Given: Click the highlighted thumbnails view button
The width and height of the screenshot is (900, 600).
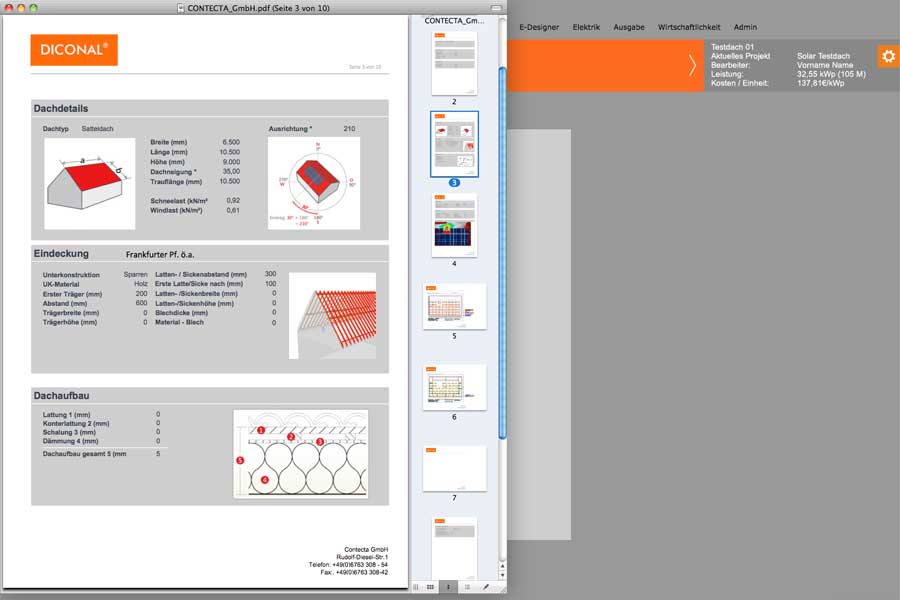Looking at the screenshot, I should [449, 587].
